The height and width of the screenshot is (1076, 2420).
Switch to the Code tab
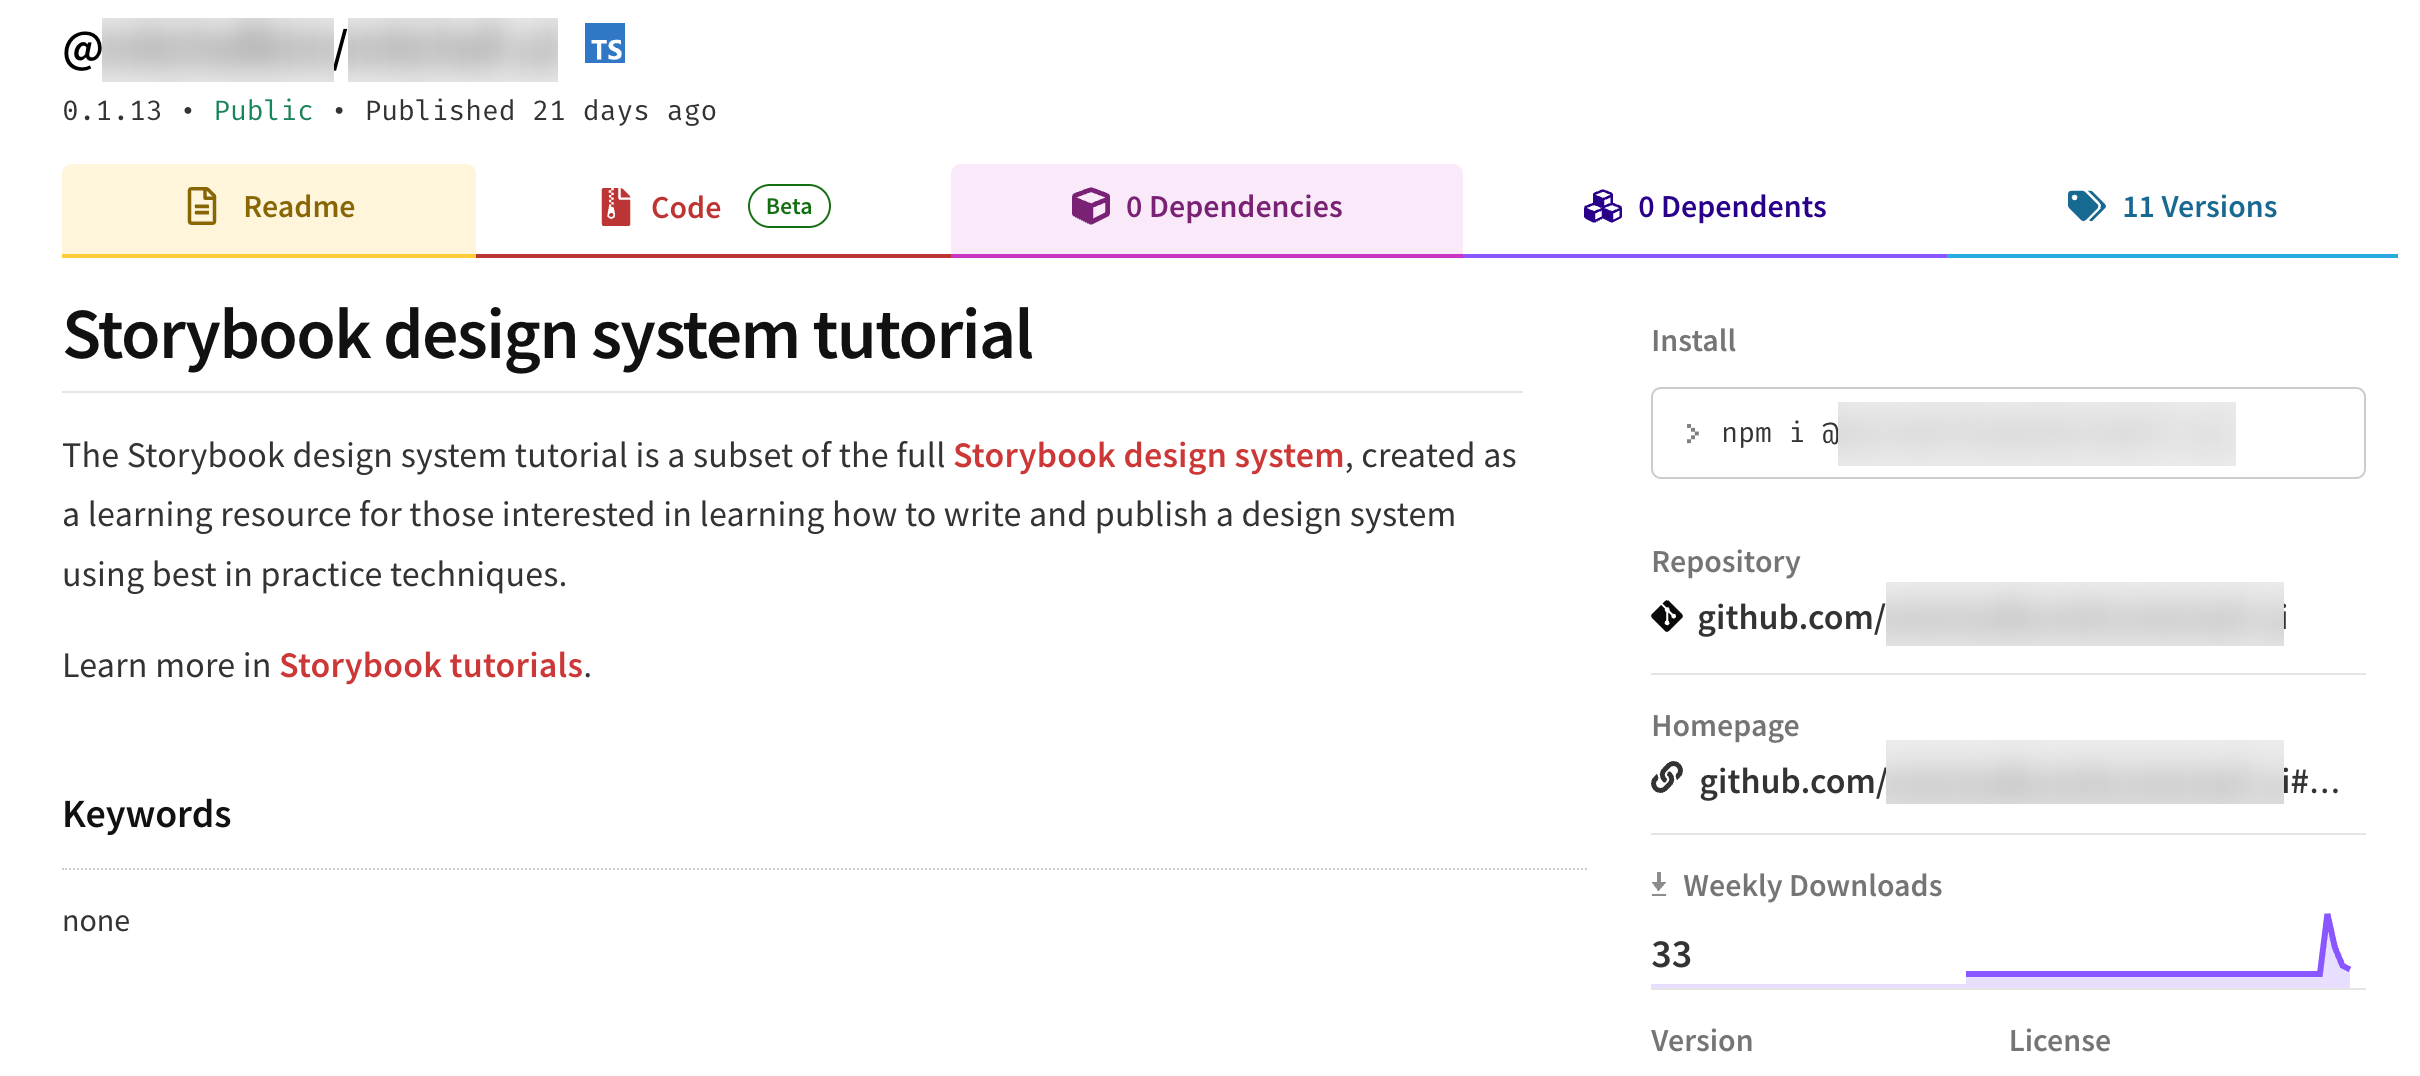click(x=713, y=208)
